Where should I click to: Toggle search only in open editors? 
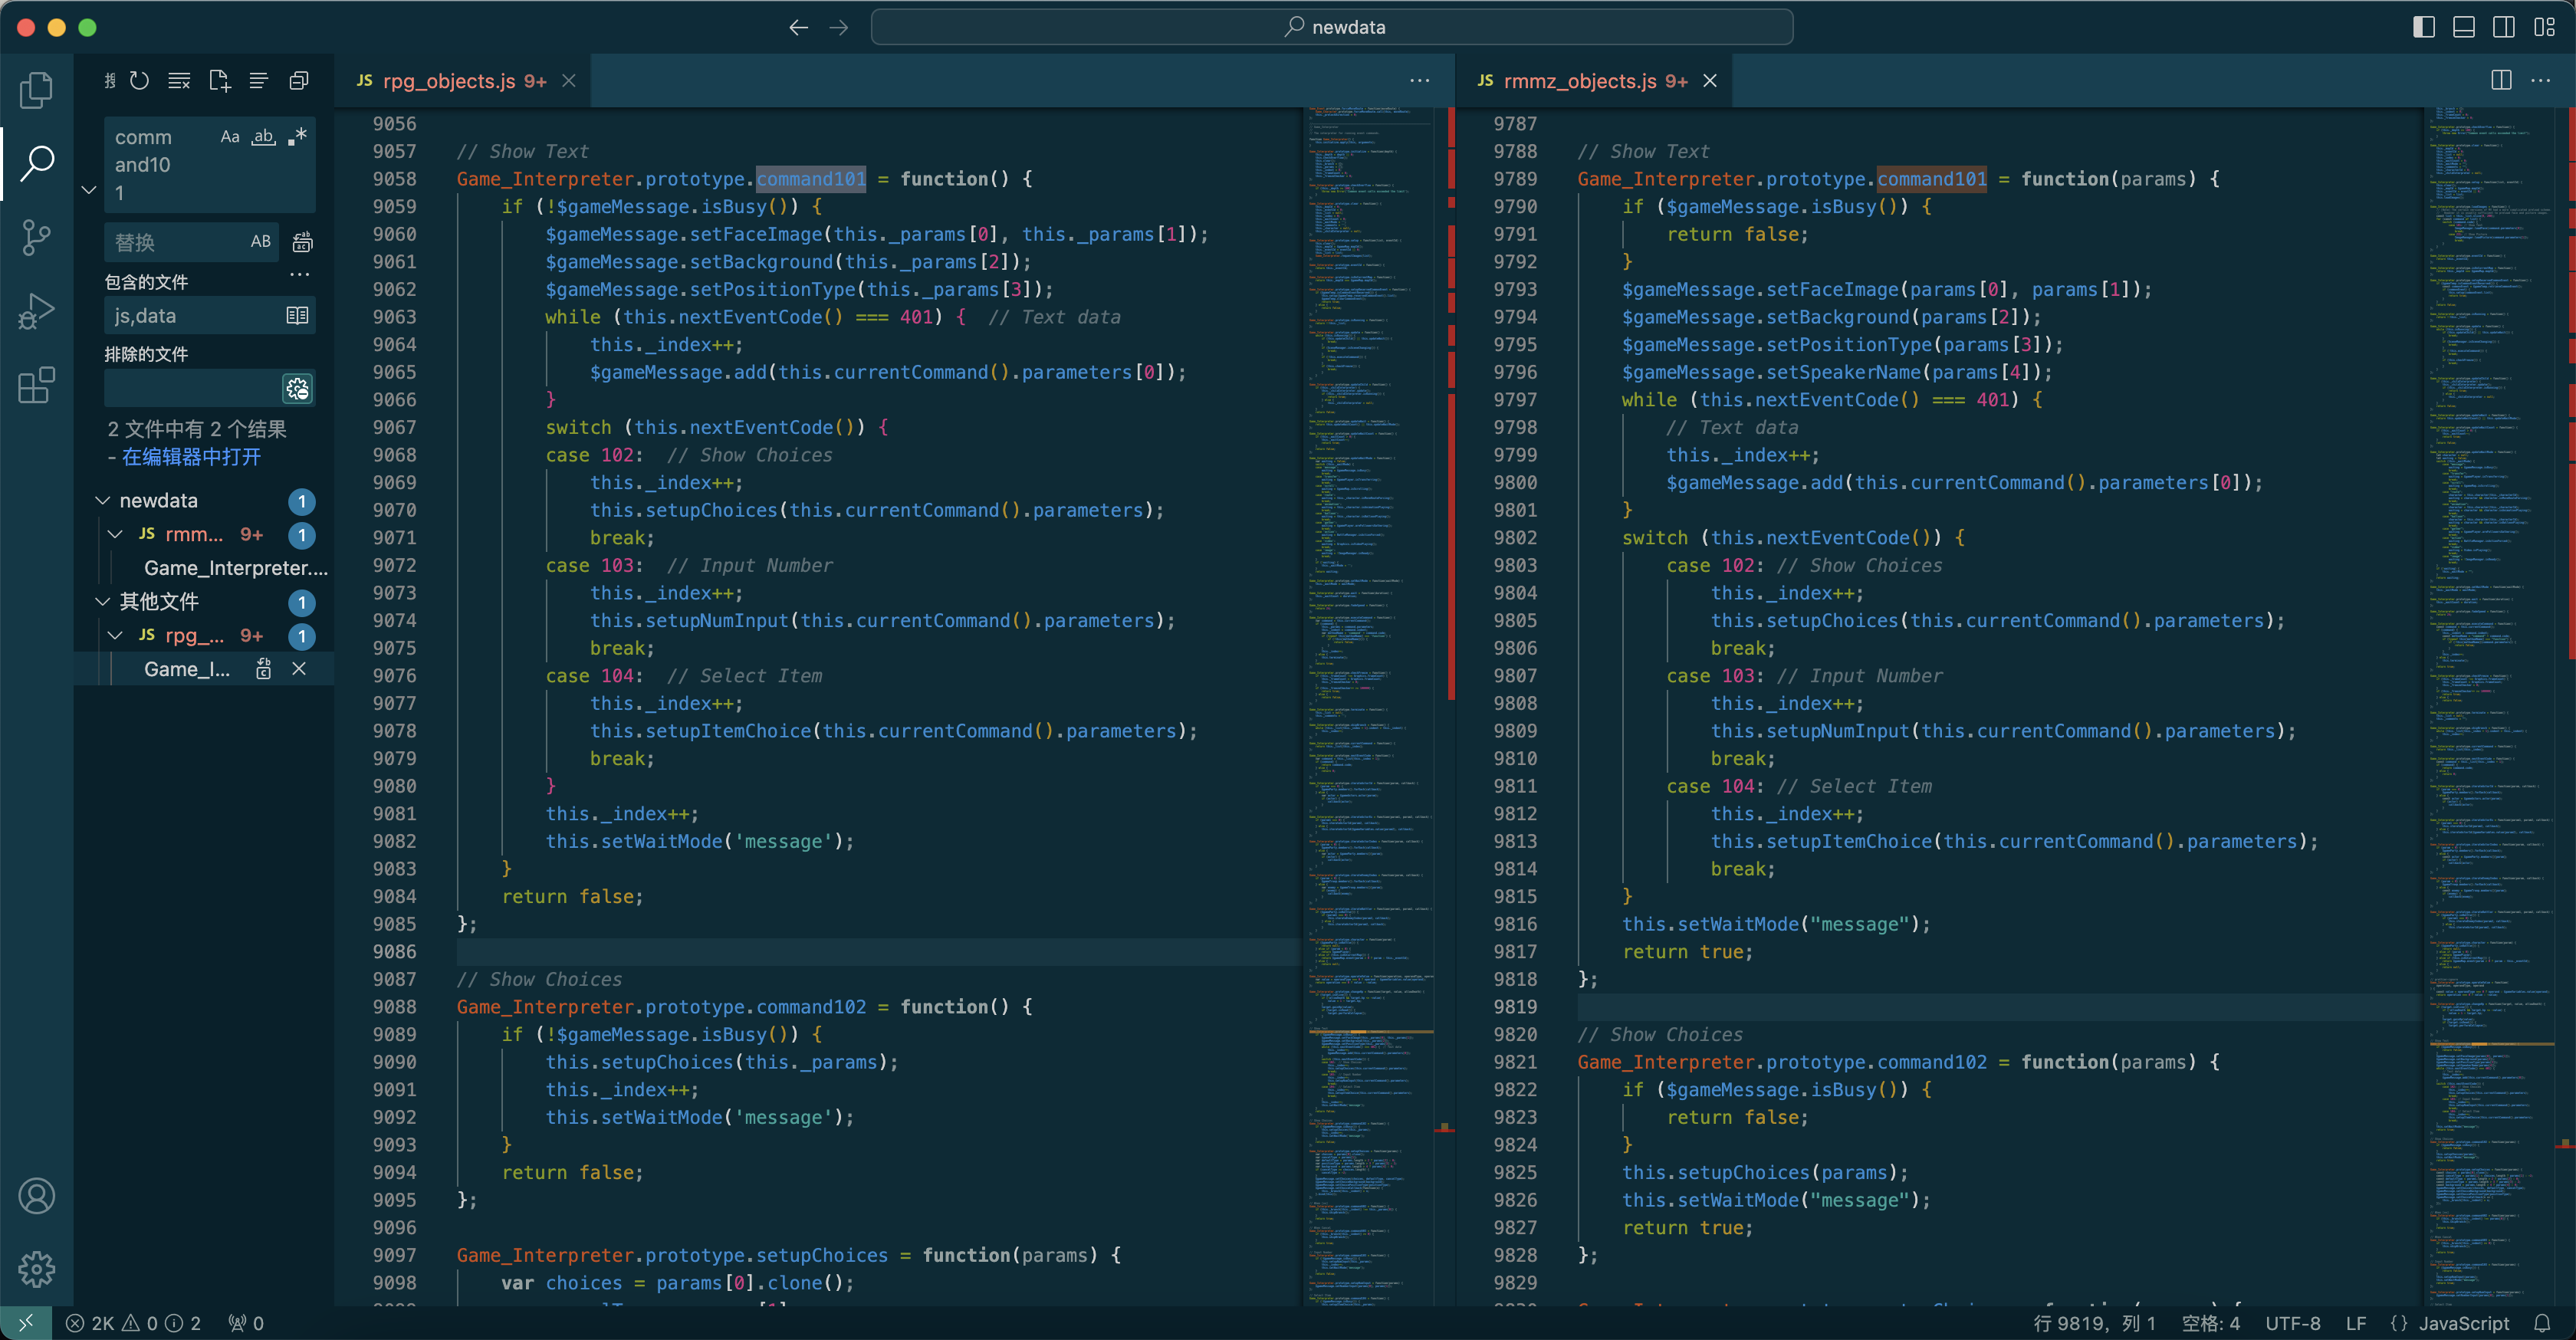coord(297,316)
